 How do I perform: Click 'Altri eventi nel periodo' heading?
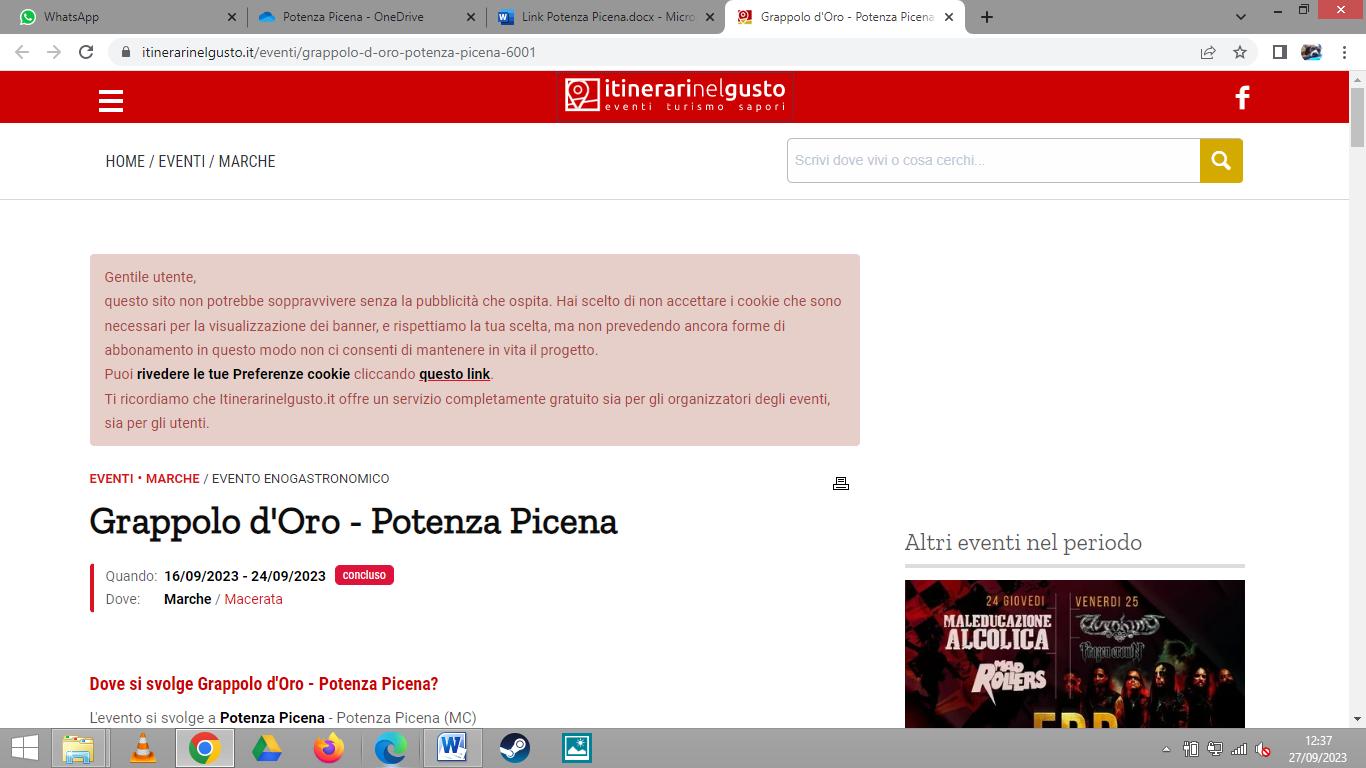(1023, 542)
